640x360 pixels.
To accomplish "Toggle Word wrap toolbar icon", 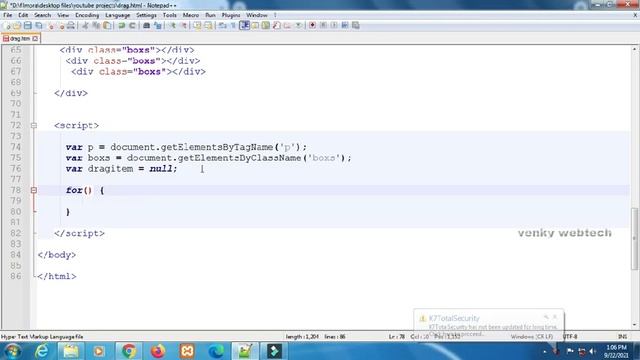I will tap(222, 26).
